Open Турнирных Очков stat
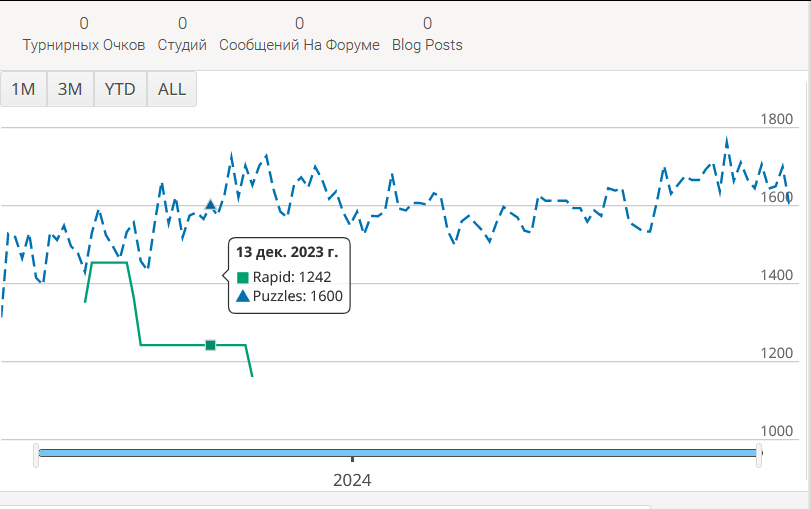The height and width of the screenshot is (509, 811). pyautogui.click(x=84, y=35)
